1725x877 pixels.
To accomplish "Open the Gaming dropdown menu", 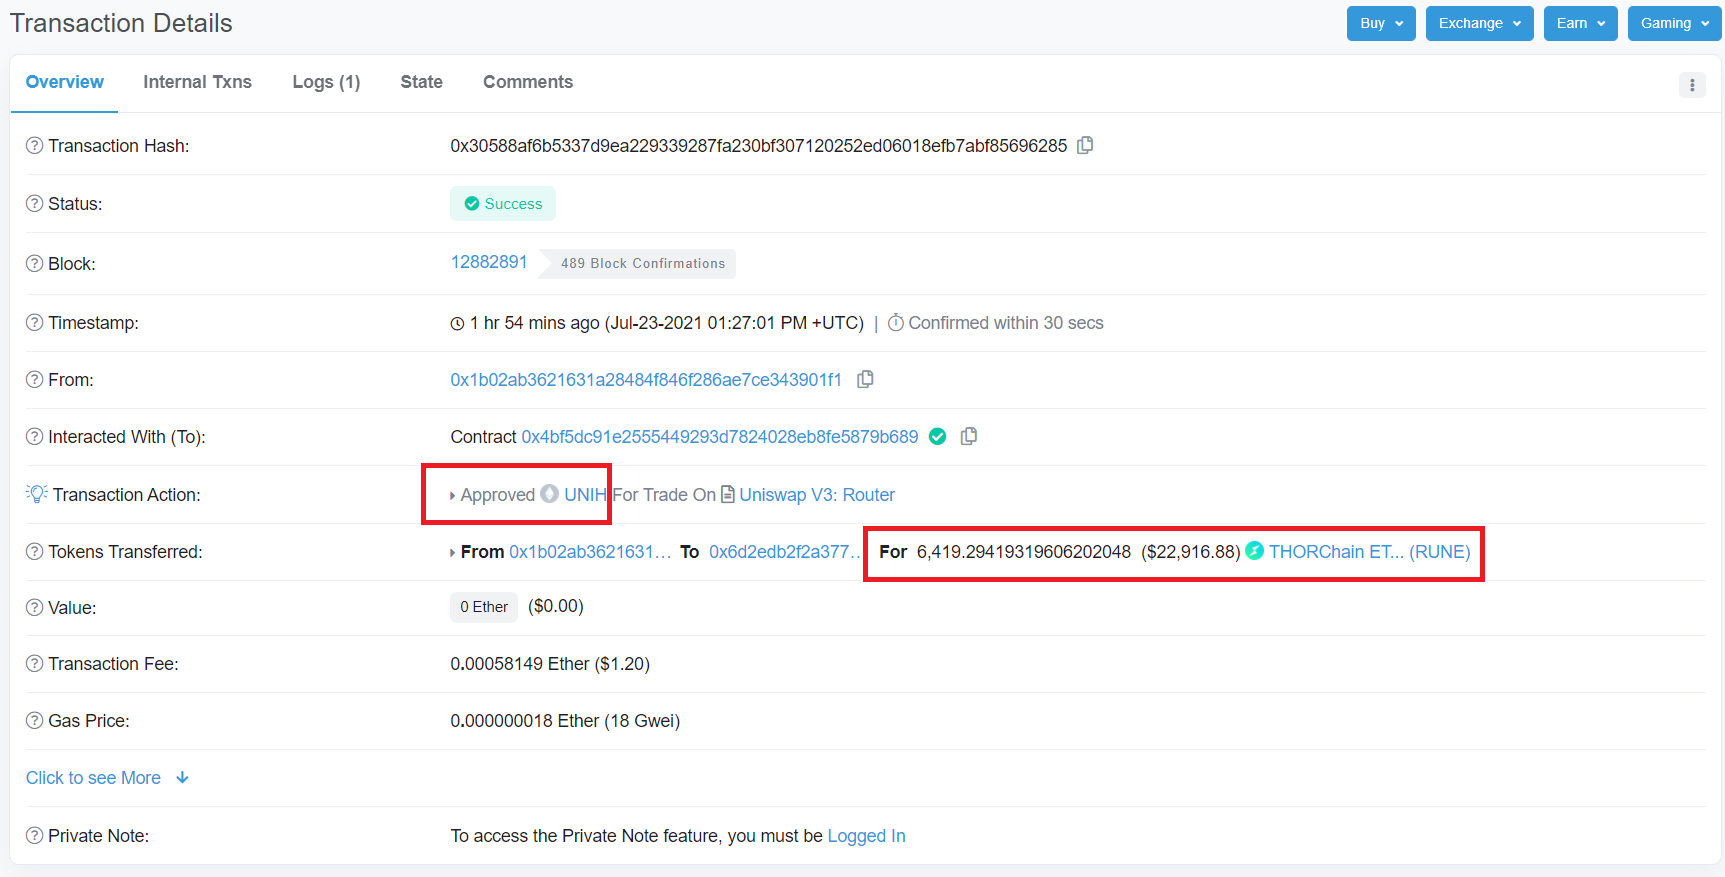I will click(x=1675, y=23).
